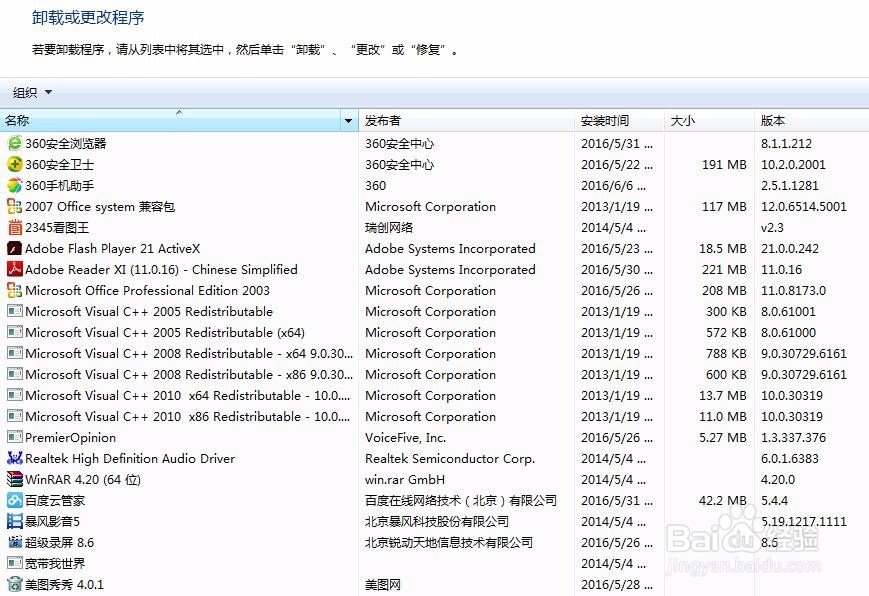Click the 2345看图王 icon
The height and width of the screenshot is (596, 869).
[x=14, y=227]
